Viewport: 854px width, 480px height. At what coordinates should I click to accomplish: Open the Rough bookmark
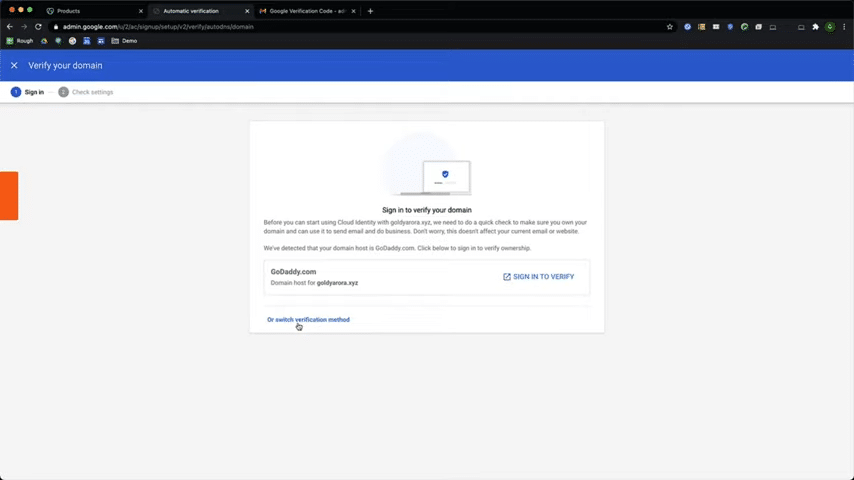coord(20,41)
